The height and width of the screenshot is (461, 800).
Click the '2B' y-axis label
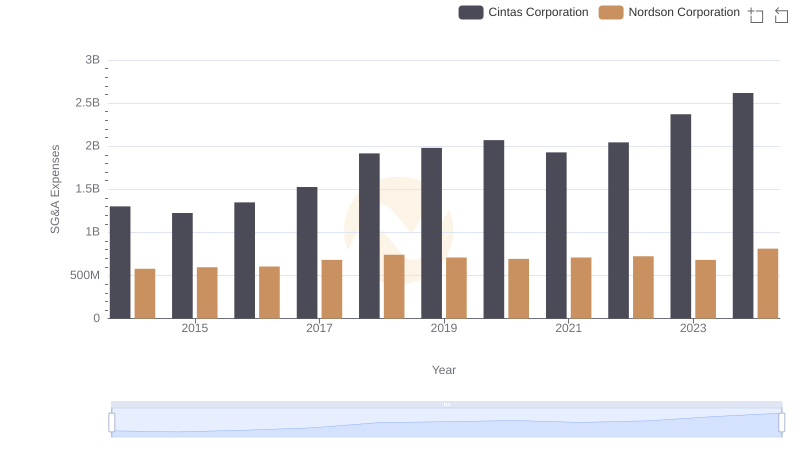pos(93,146)
